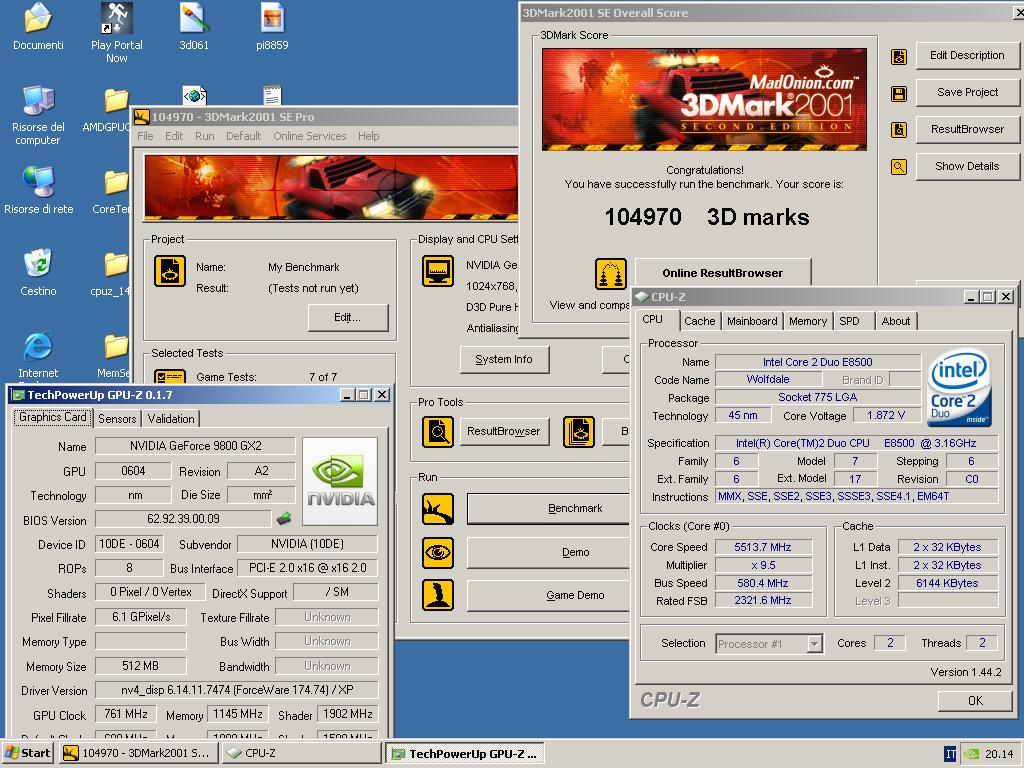The width and height of the screenshot is (1024, 768).
Task: Switch to the Cache tab in CPU-Z
Action: point(699,321)
